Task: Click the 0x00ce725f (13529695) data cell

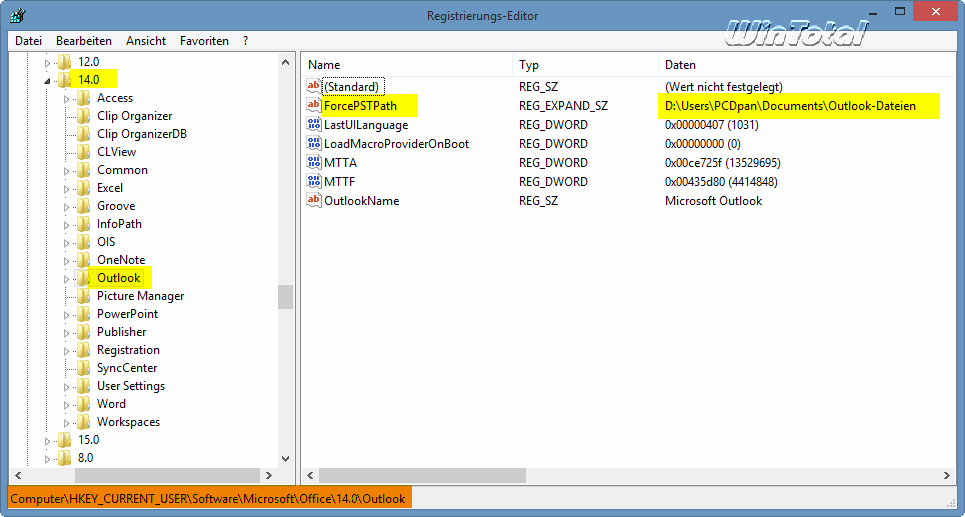Action: click(x=723, y=163)
